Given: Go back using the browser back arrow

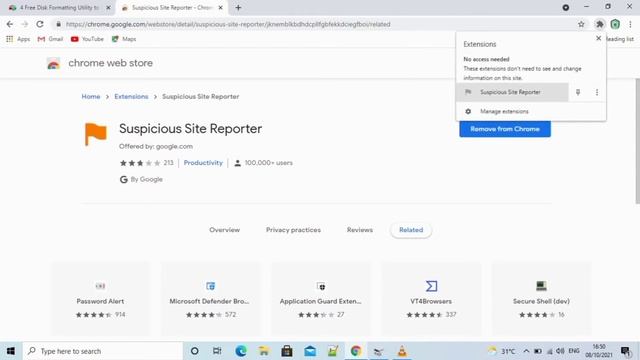Looking at the screenshot, I should pyautogui.click(x=10, y=24).
